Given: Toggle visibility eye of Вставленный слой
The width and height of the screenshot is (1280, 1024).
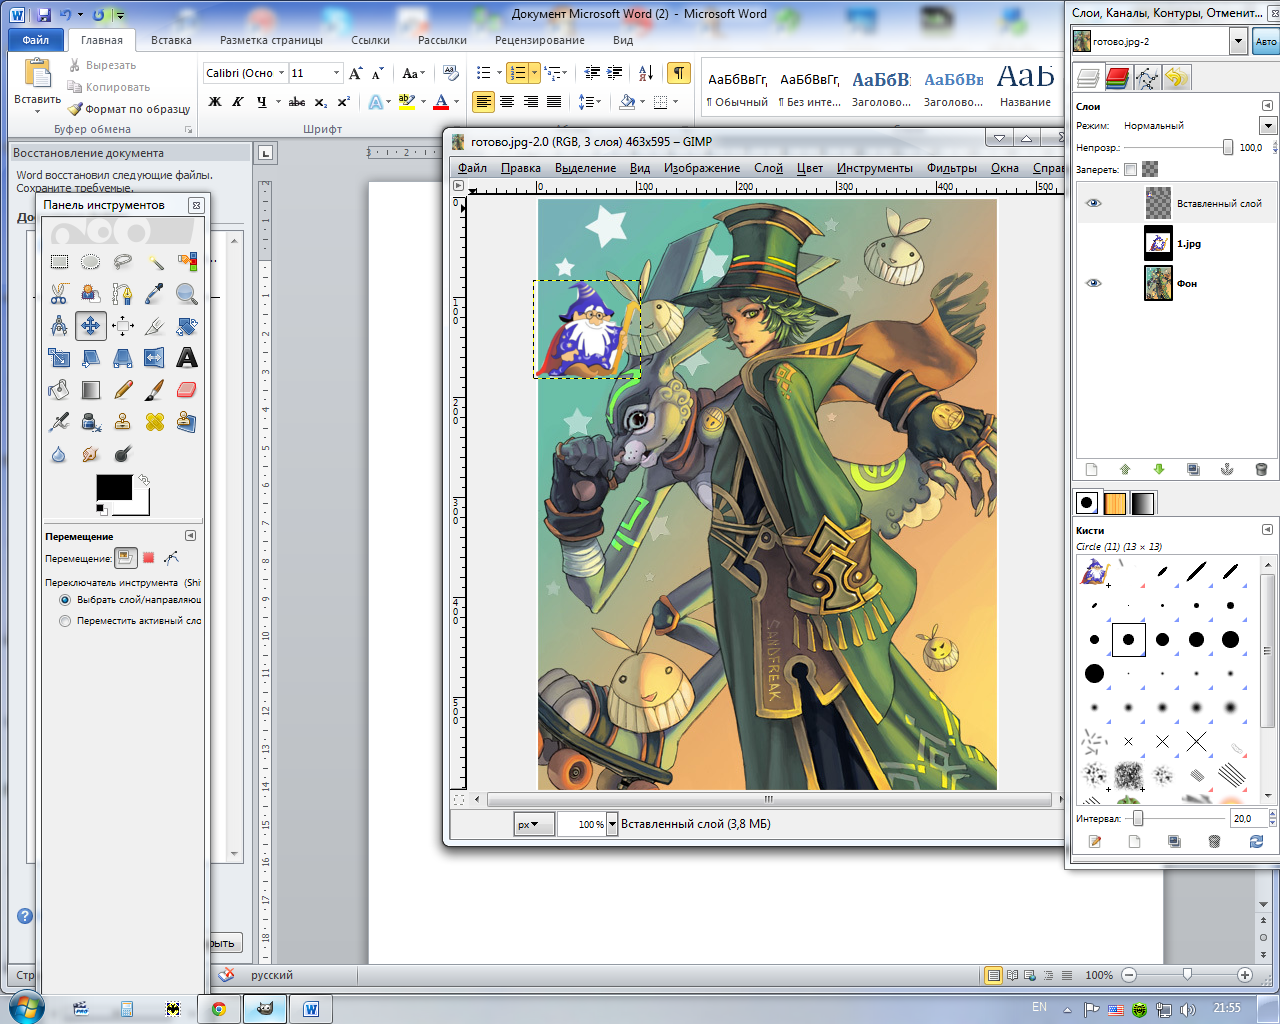Looking at the screenshot, I should click(1093, 203).
